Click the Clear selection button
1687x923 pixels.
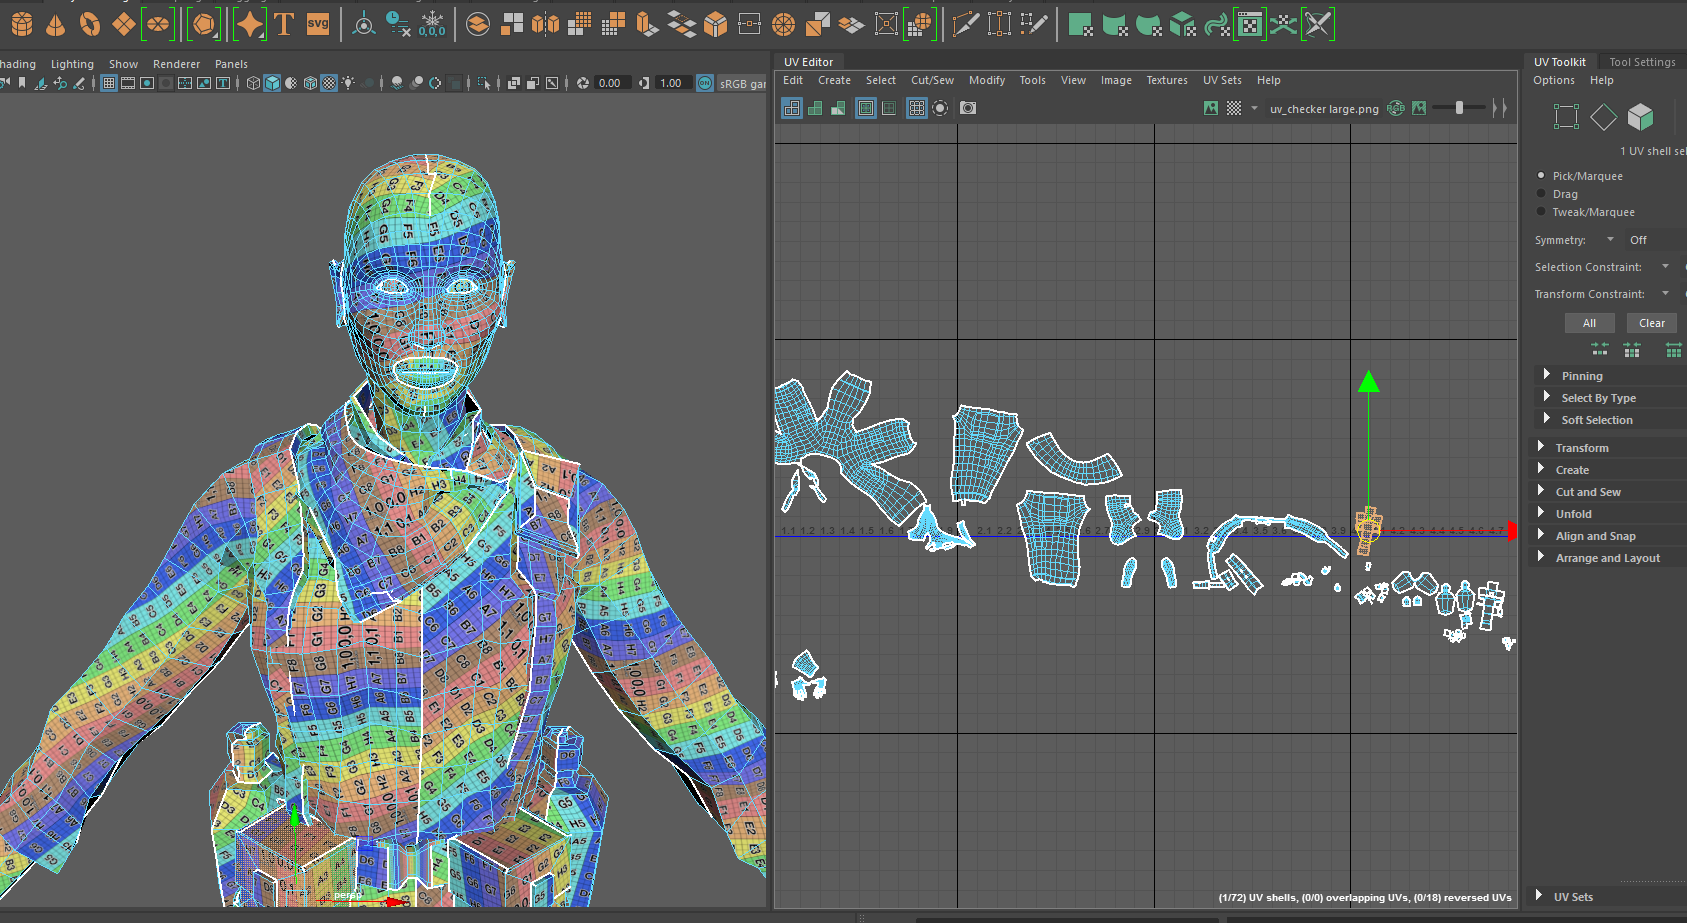[x=1652, y=323]
